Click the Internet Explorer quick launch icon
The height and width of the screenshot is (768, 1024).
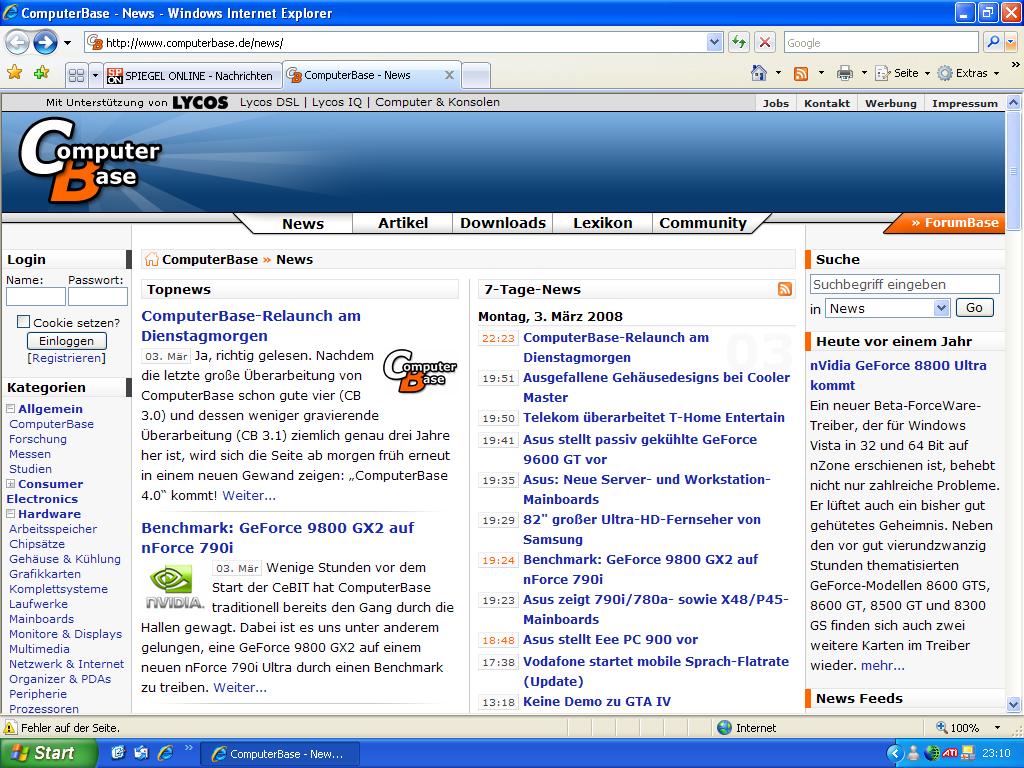pos(165,753)
